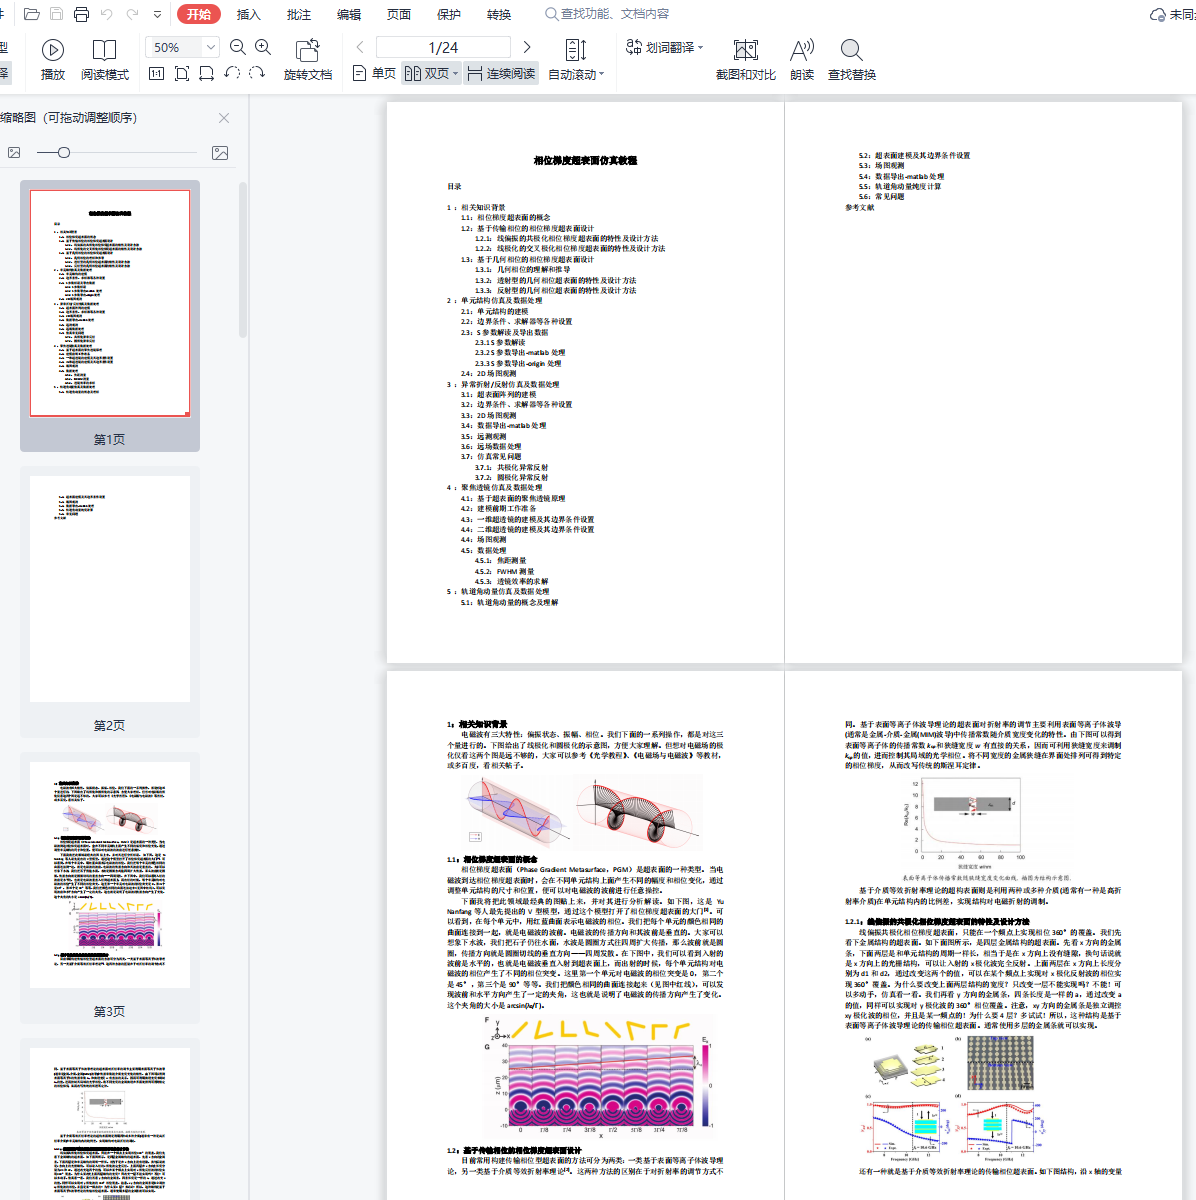Click the '聚焦透镜仿真及数据处理' contents entry
The height and width of the screenshot is (1200, 1196).
tap(503, 488)
